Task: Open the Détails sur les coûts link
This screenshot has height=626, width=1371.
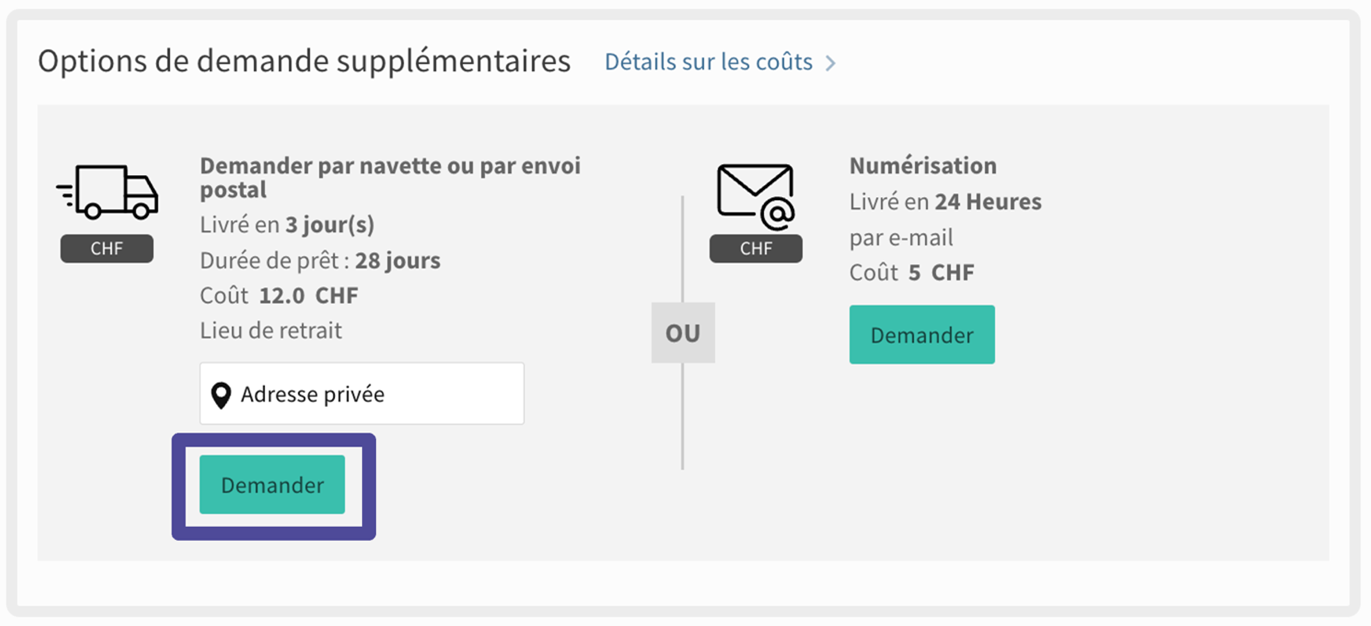Action: coord(708,62)
